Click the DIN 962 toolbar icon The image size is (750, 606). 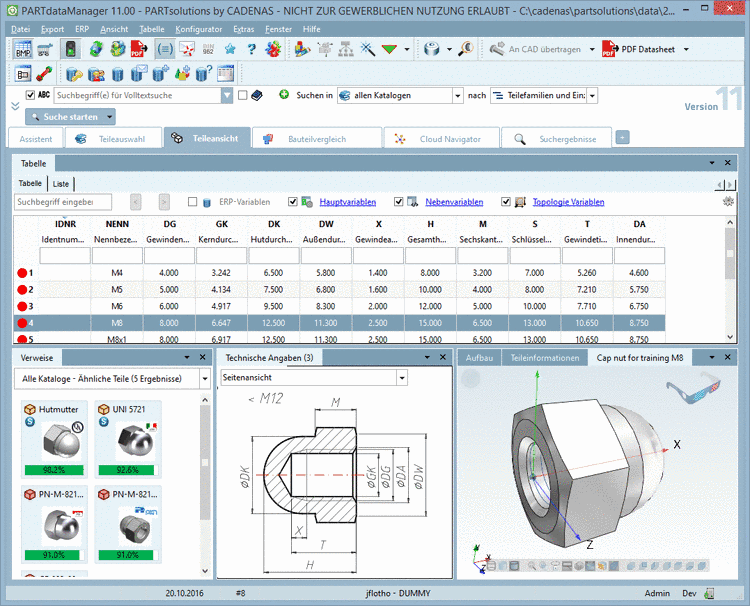point(208,49)
